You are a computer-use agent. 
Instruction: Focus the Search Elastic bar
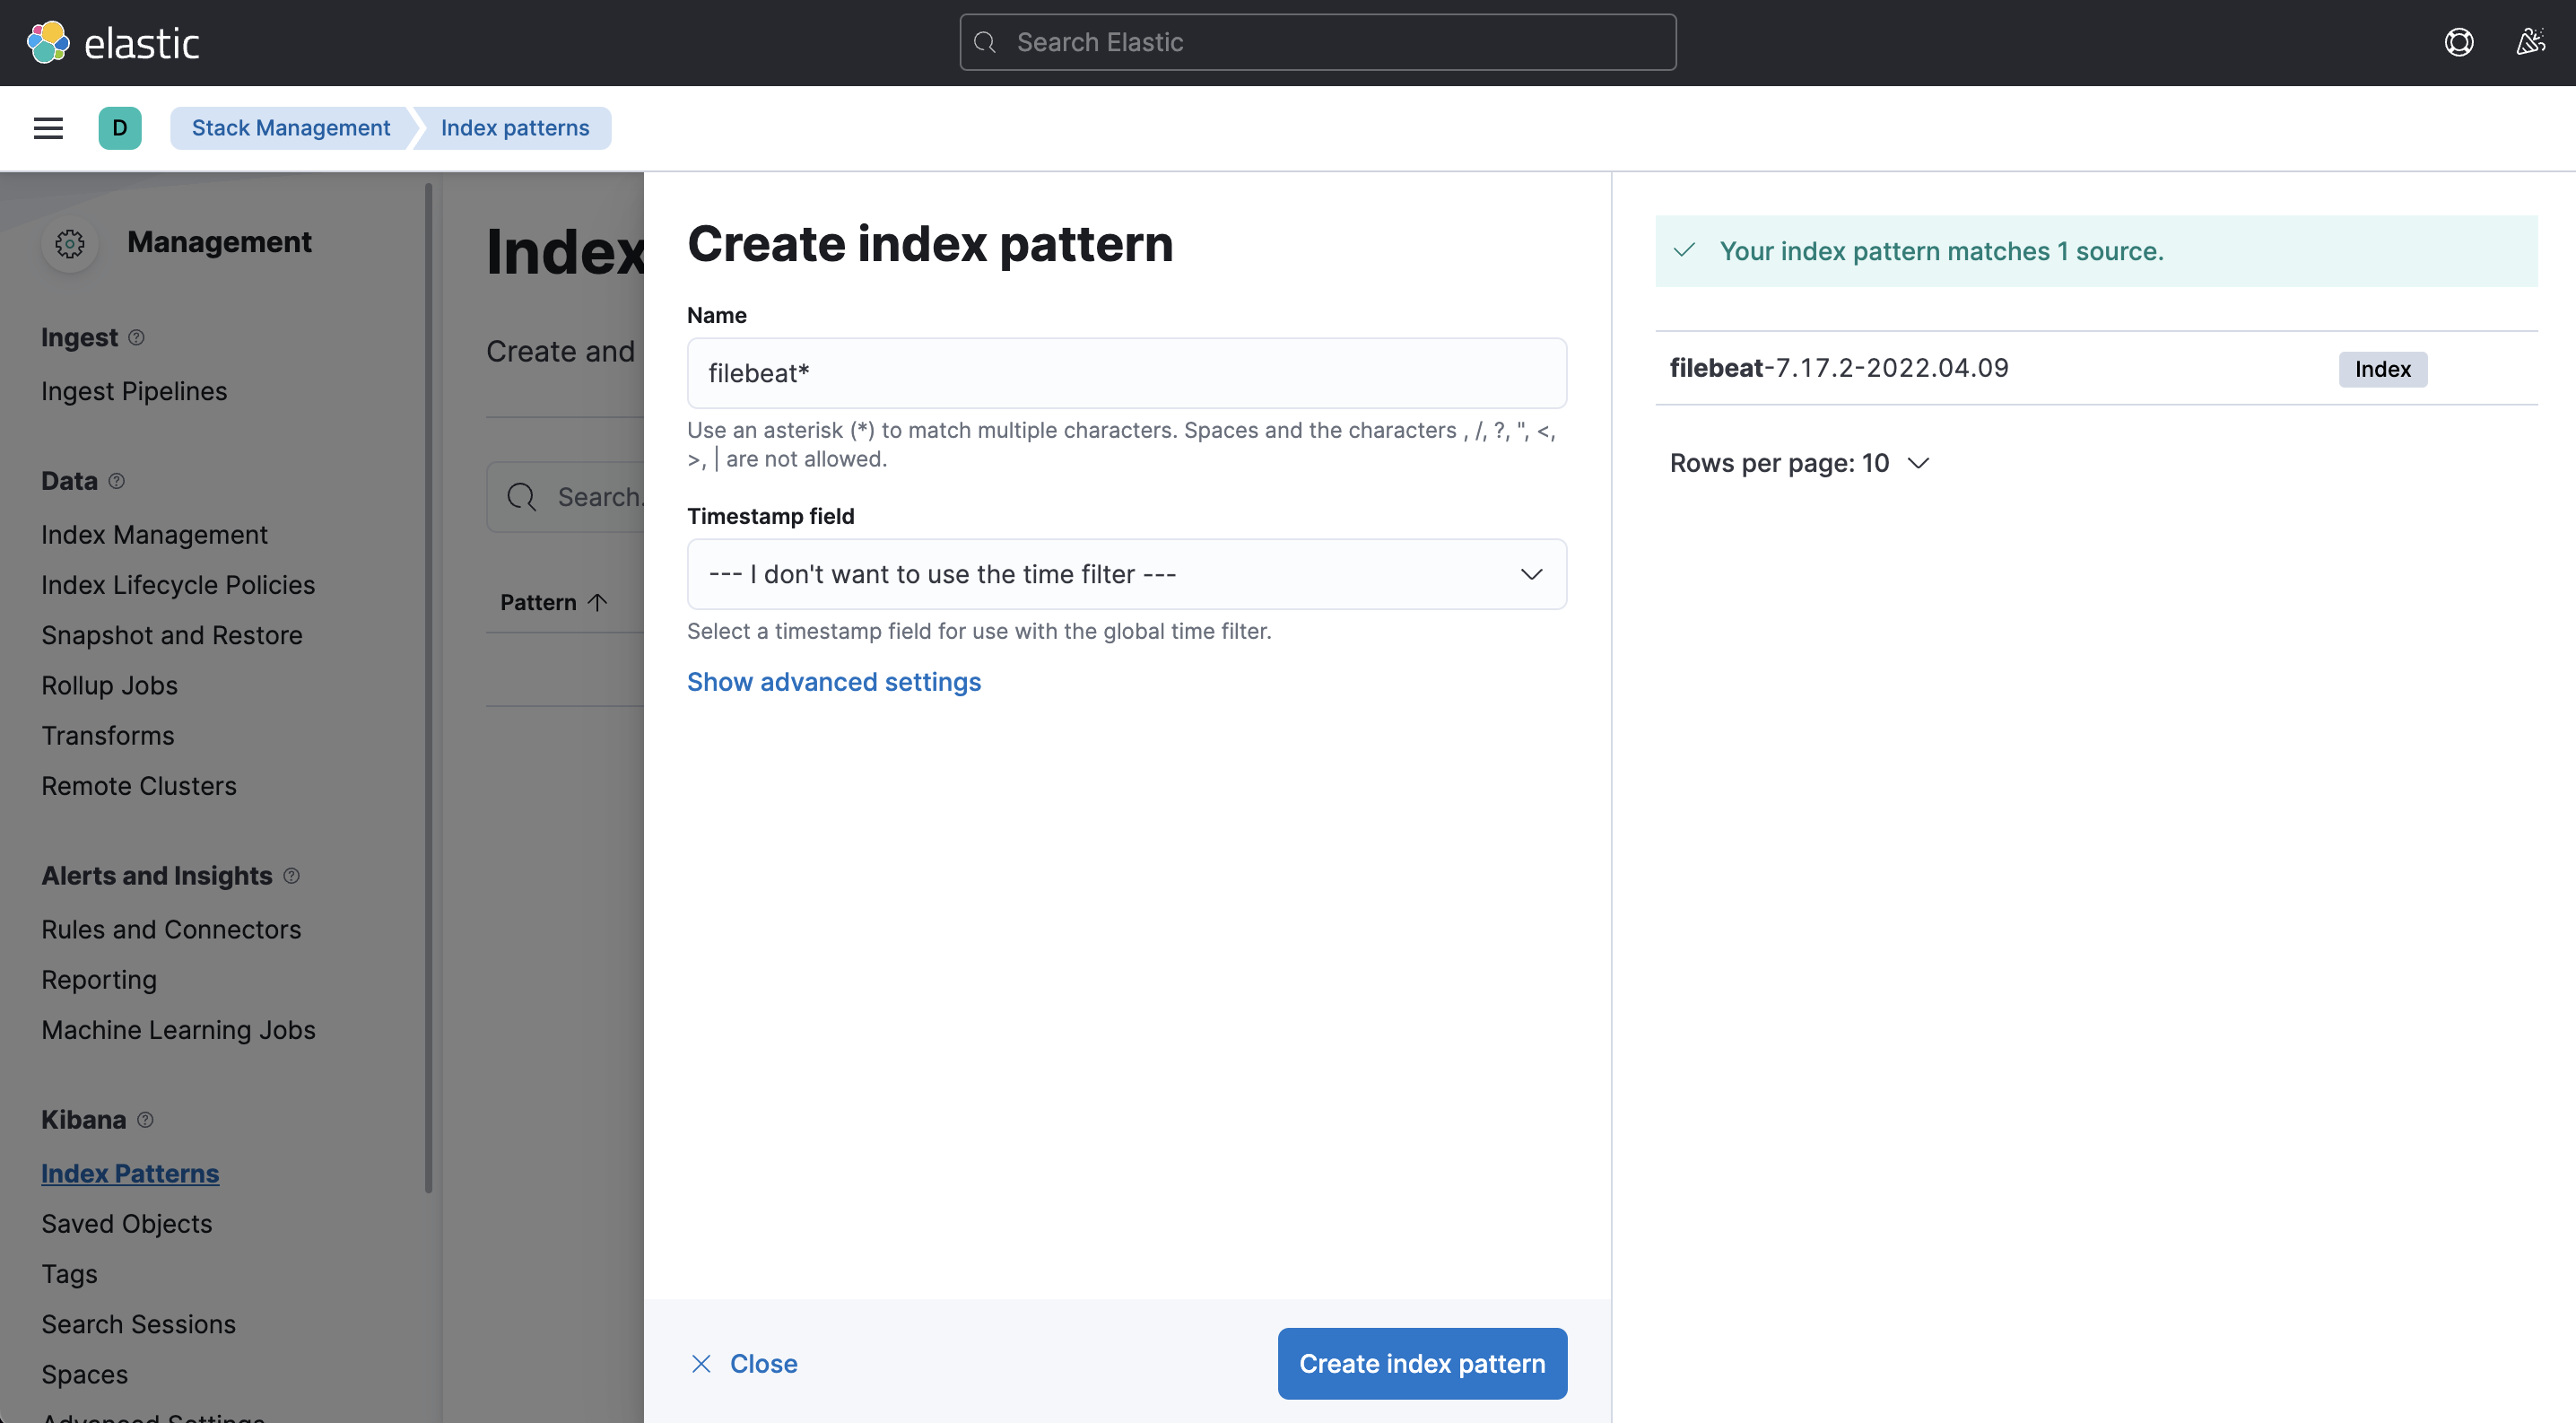[1317, 42]
